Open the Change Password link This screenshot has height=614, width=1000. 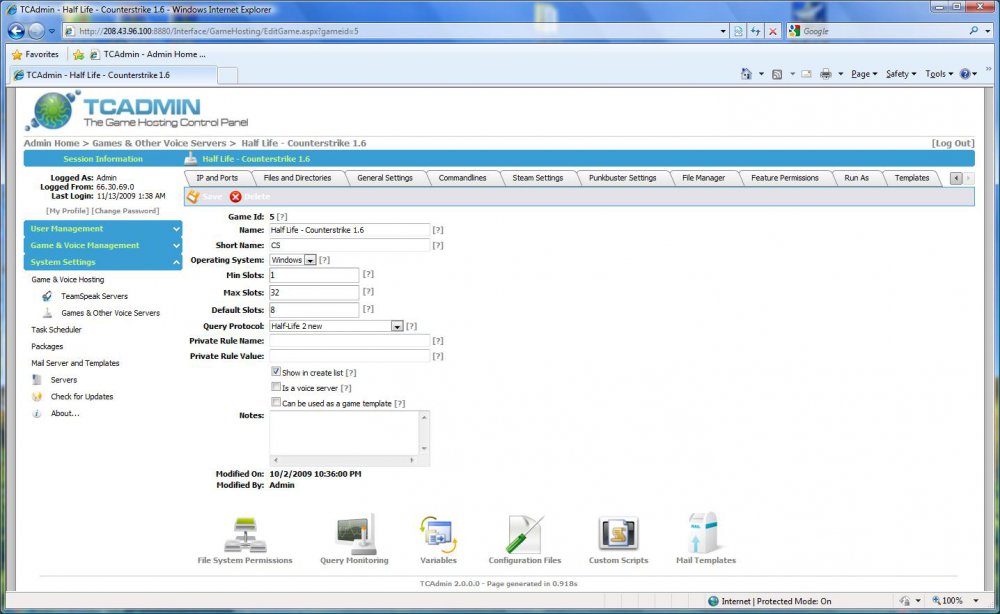[126, 211]
